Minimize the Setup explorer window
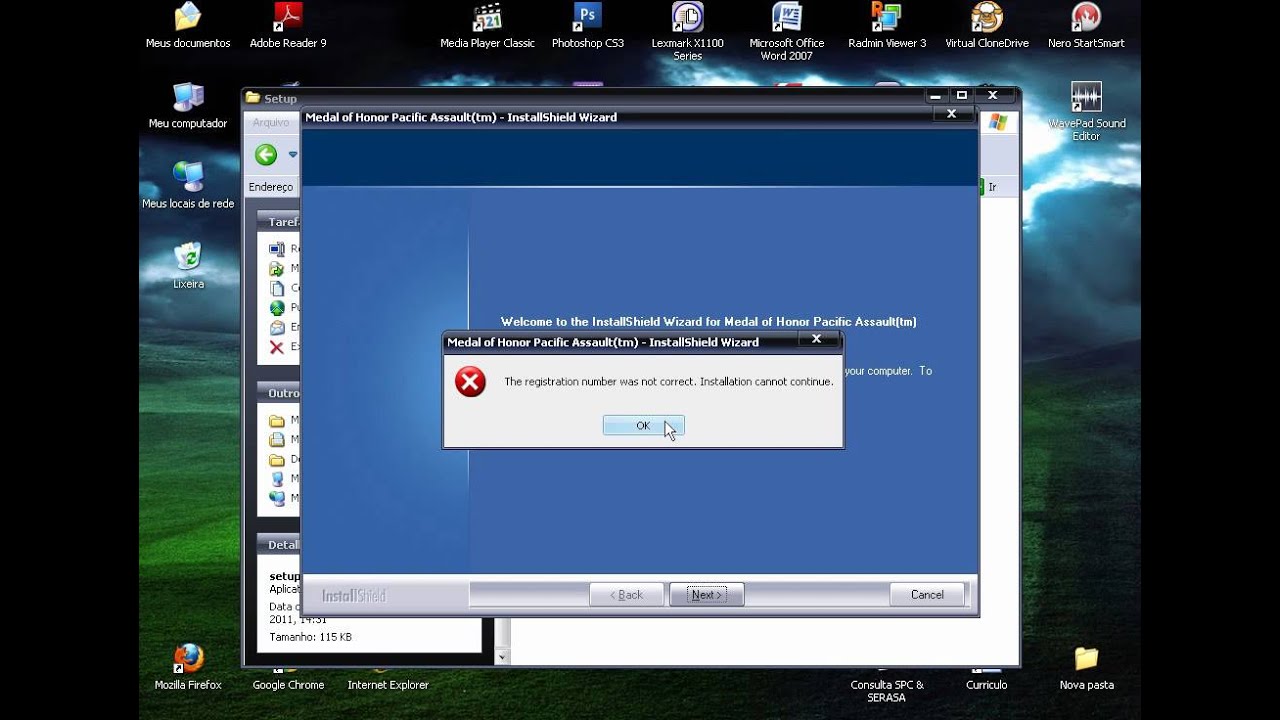1280x720 pixels. tap(936, 96)
